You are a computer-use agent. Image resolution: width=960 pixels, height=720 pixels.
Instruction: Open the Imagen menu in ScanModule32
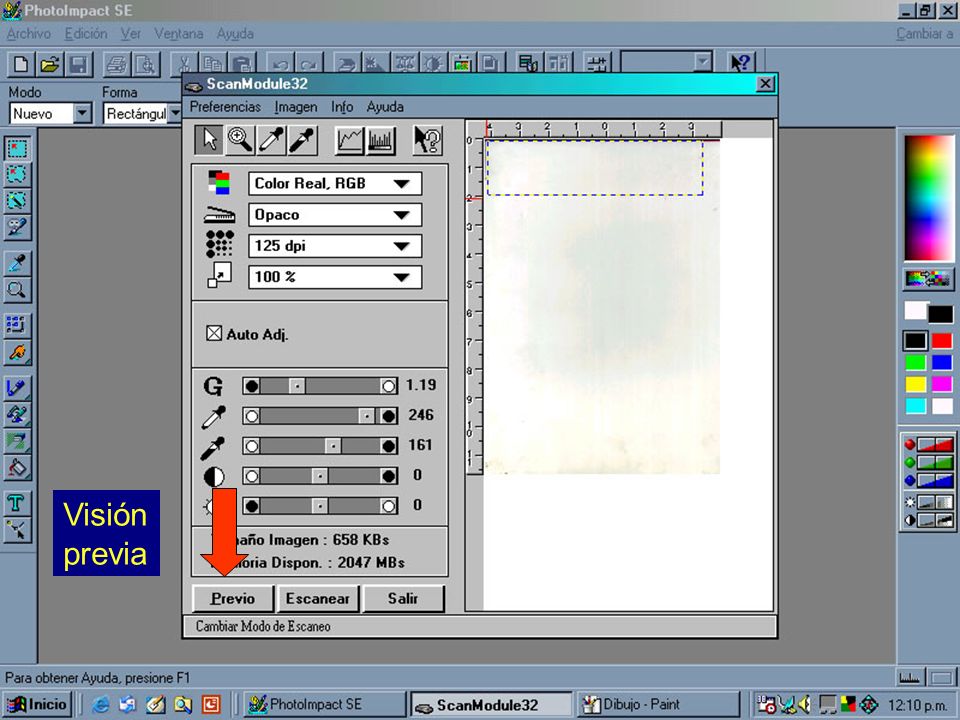(x=296, y=107)
